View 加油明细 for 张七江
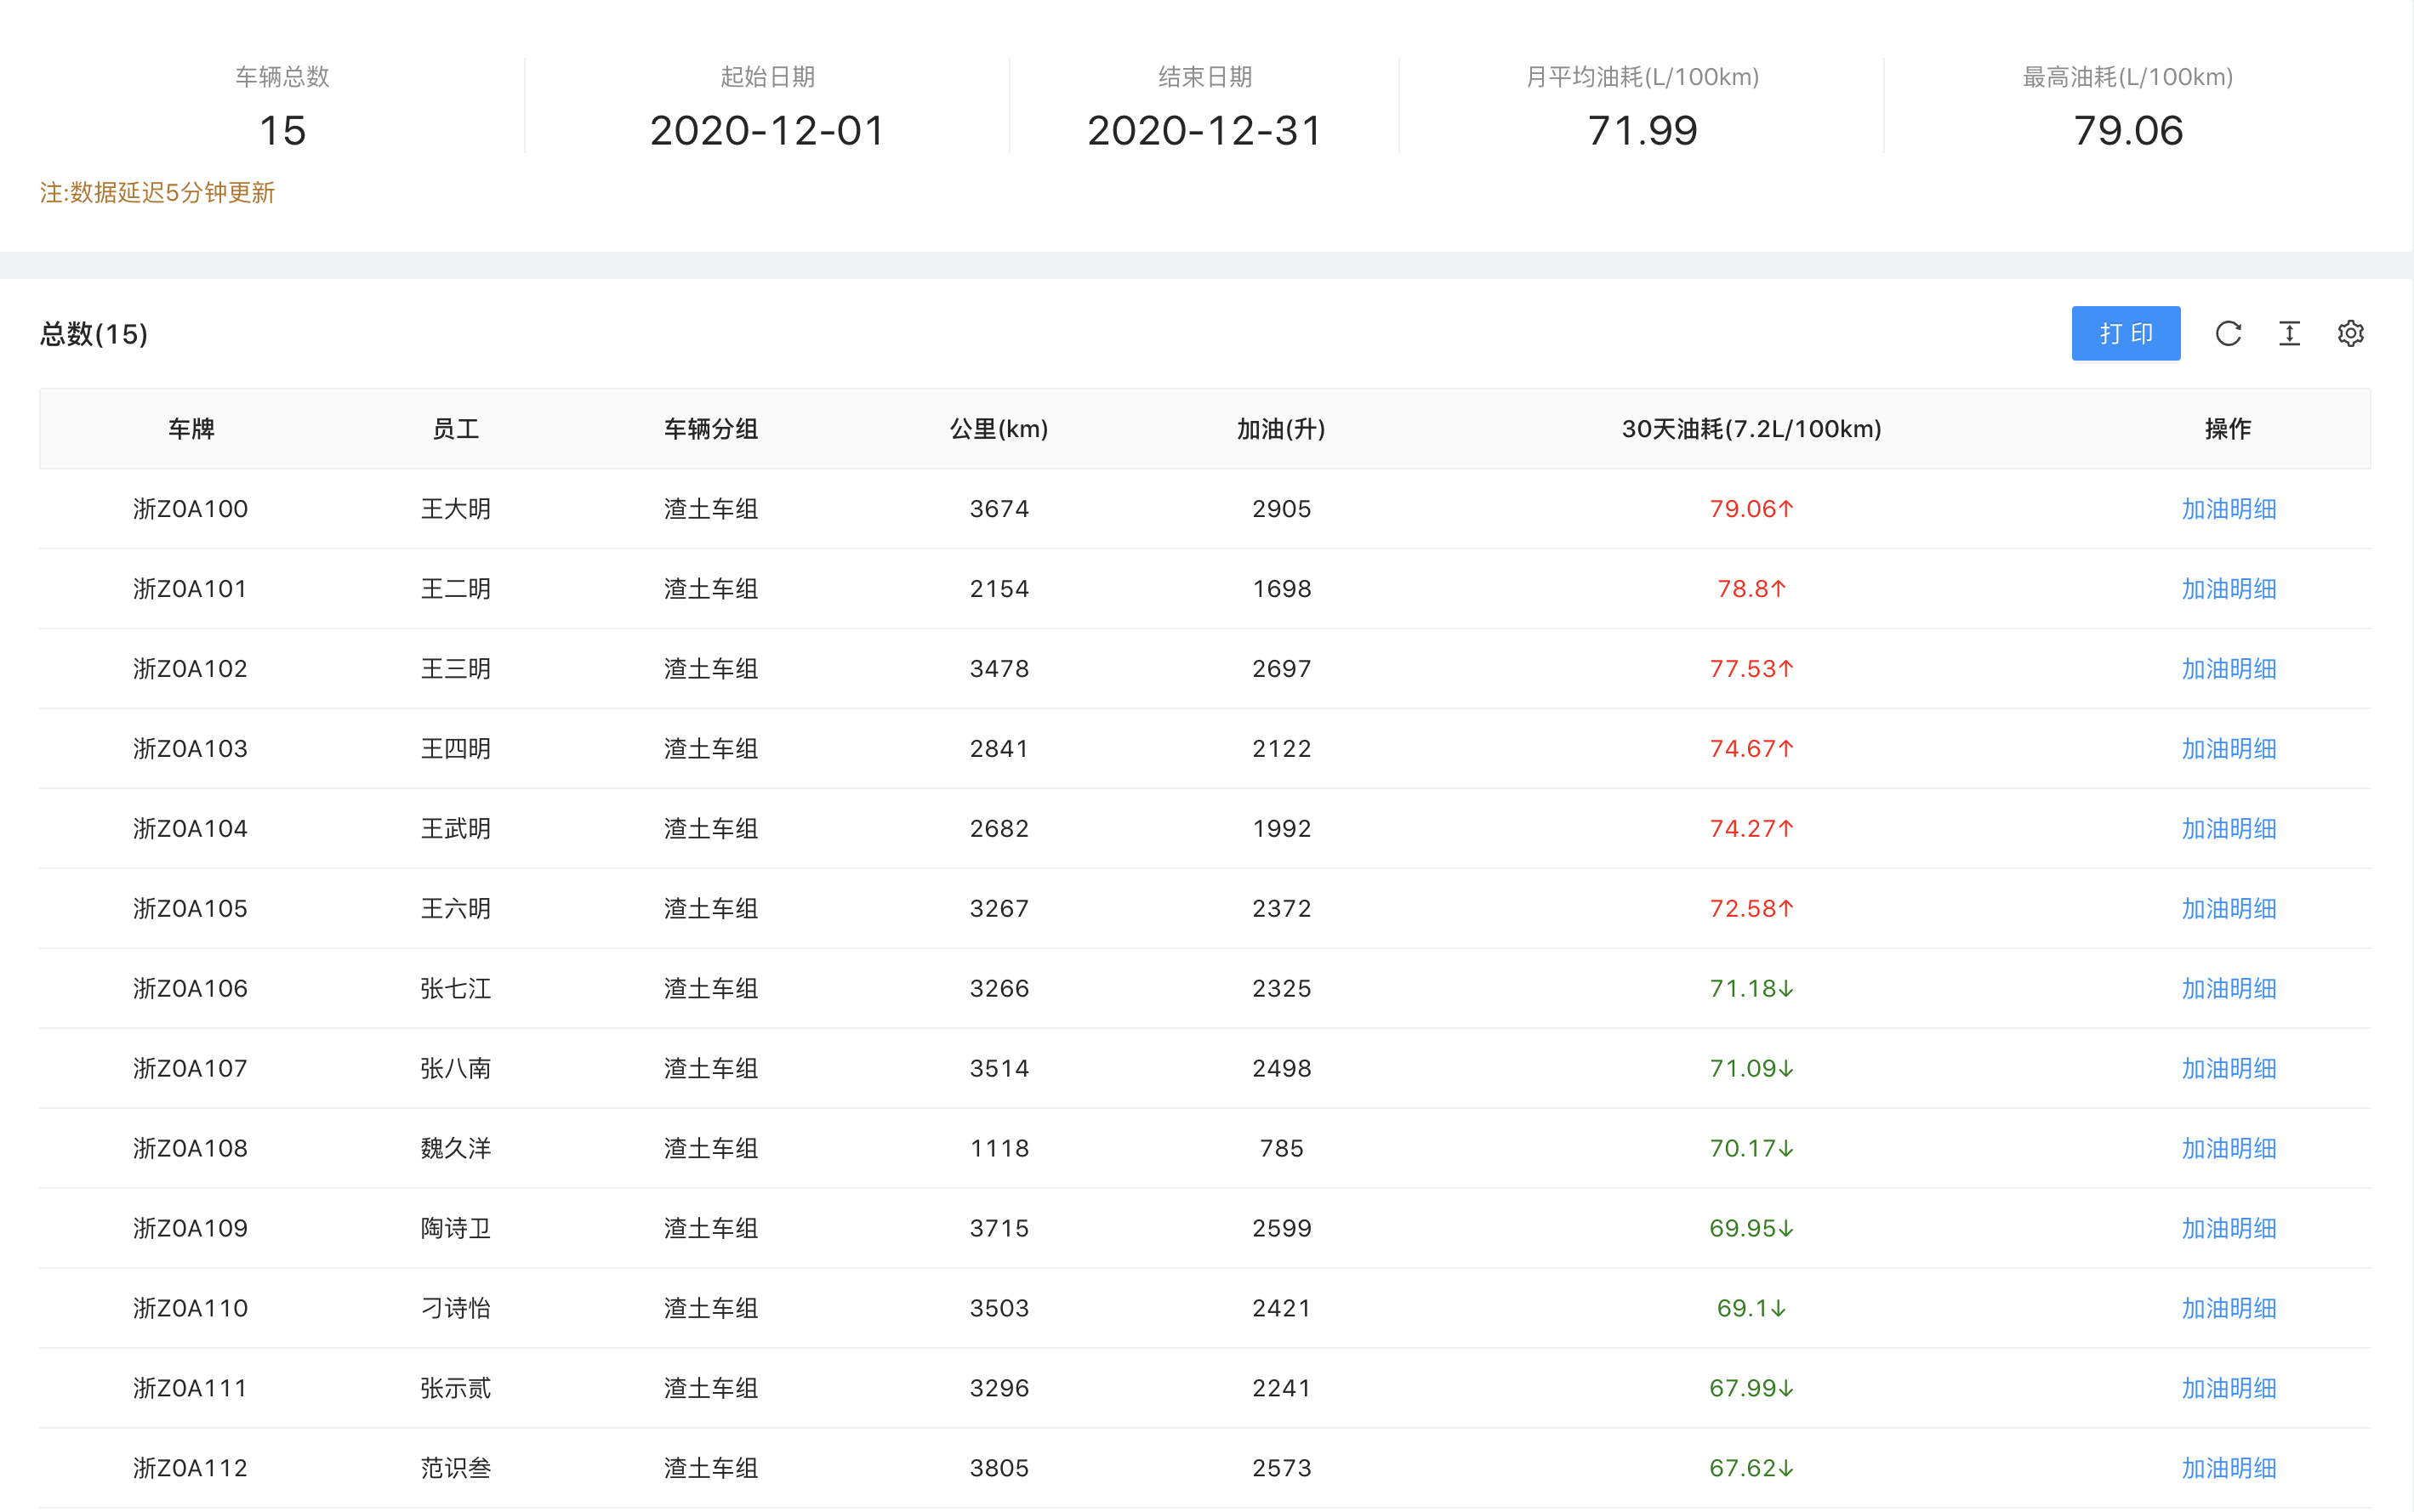The height and width of the screenshot is (1512, 2414). 2228,989
